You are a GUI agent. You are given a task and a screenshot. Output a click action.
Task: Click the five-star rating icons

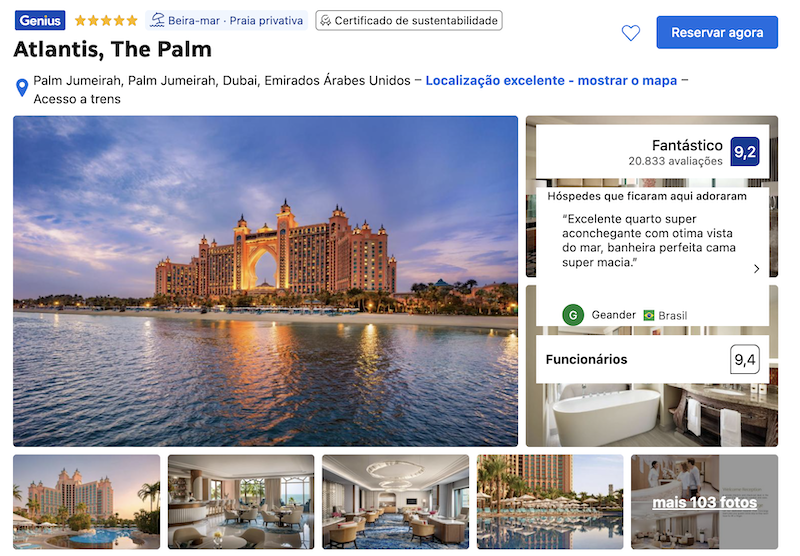tap(106, 20)
